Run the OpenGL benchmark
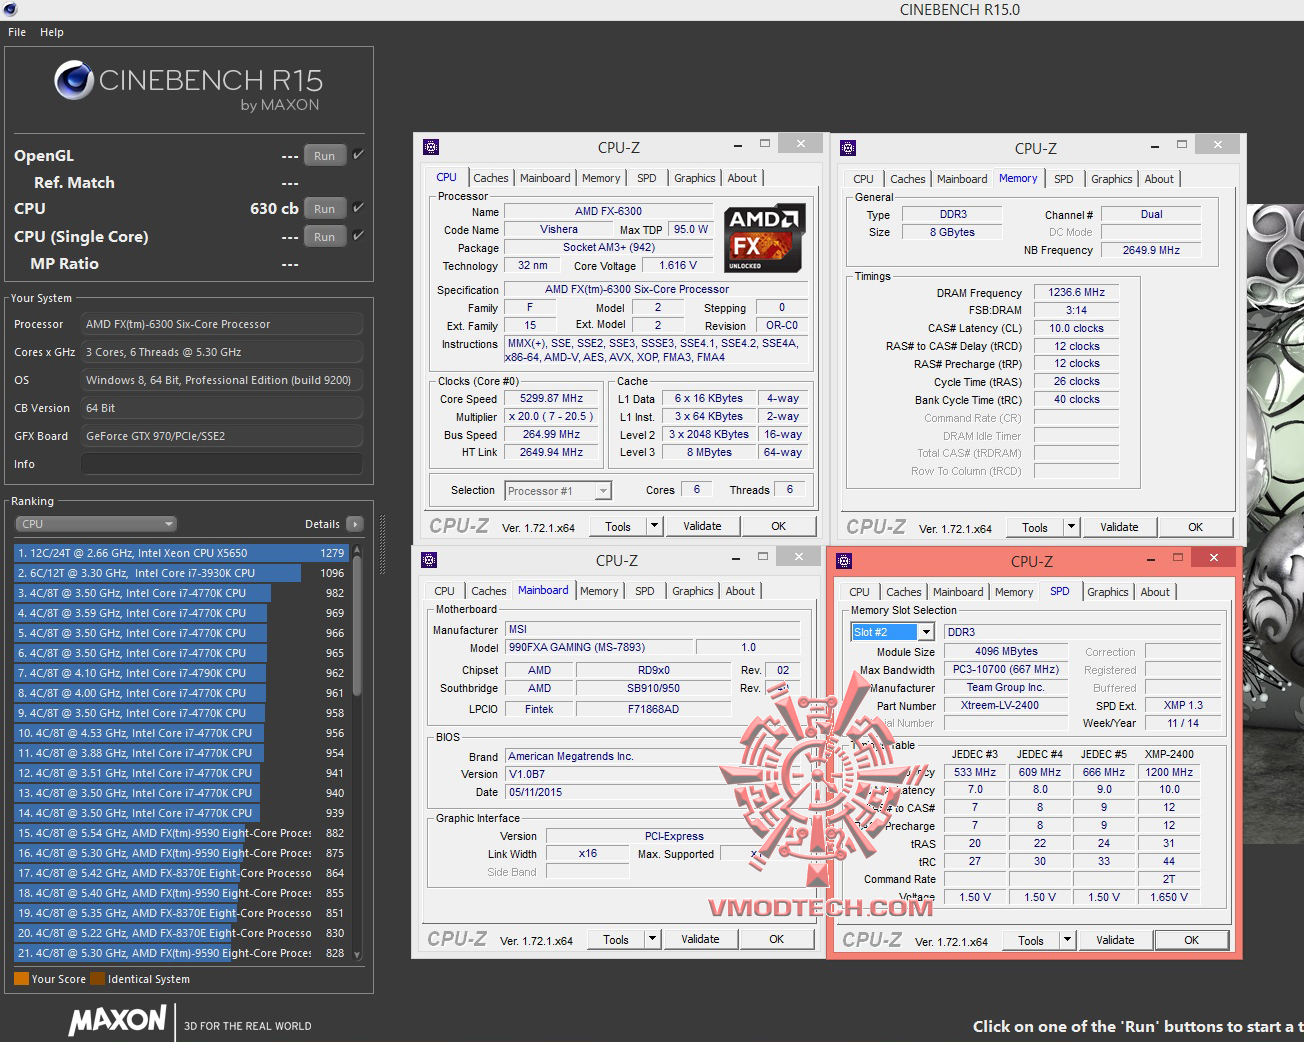 point(325,155)
